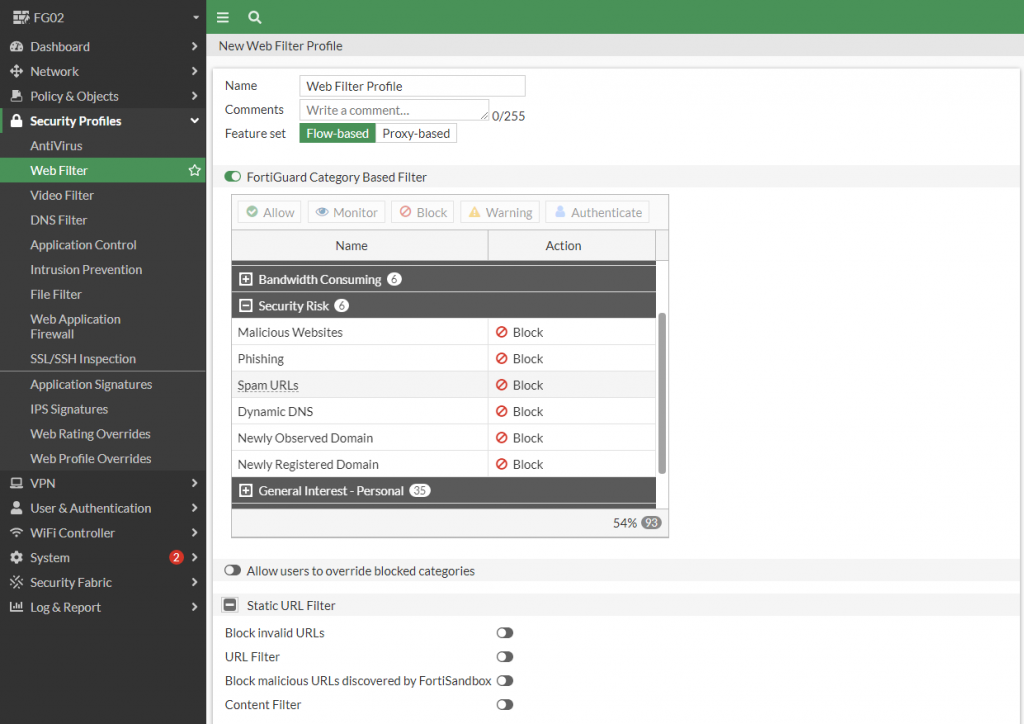
Task: Select the Proxy-based feature set button
Action: 416,134
